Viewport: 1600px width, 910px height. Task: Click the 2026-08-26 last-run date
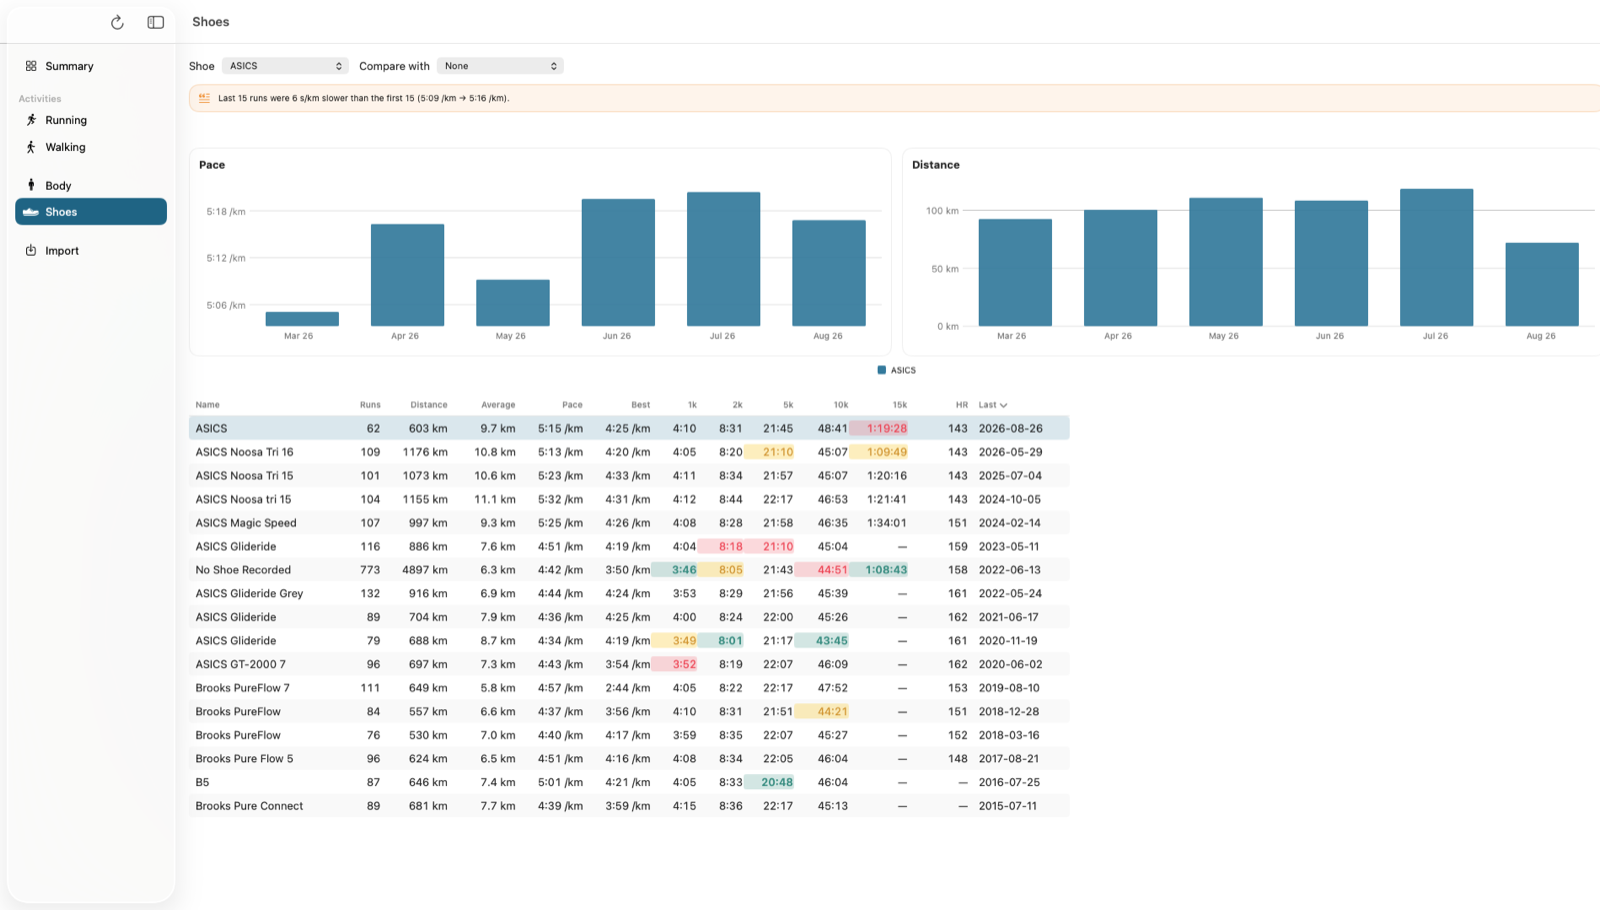coord(1011,429)
